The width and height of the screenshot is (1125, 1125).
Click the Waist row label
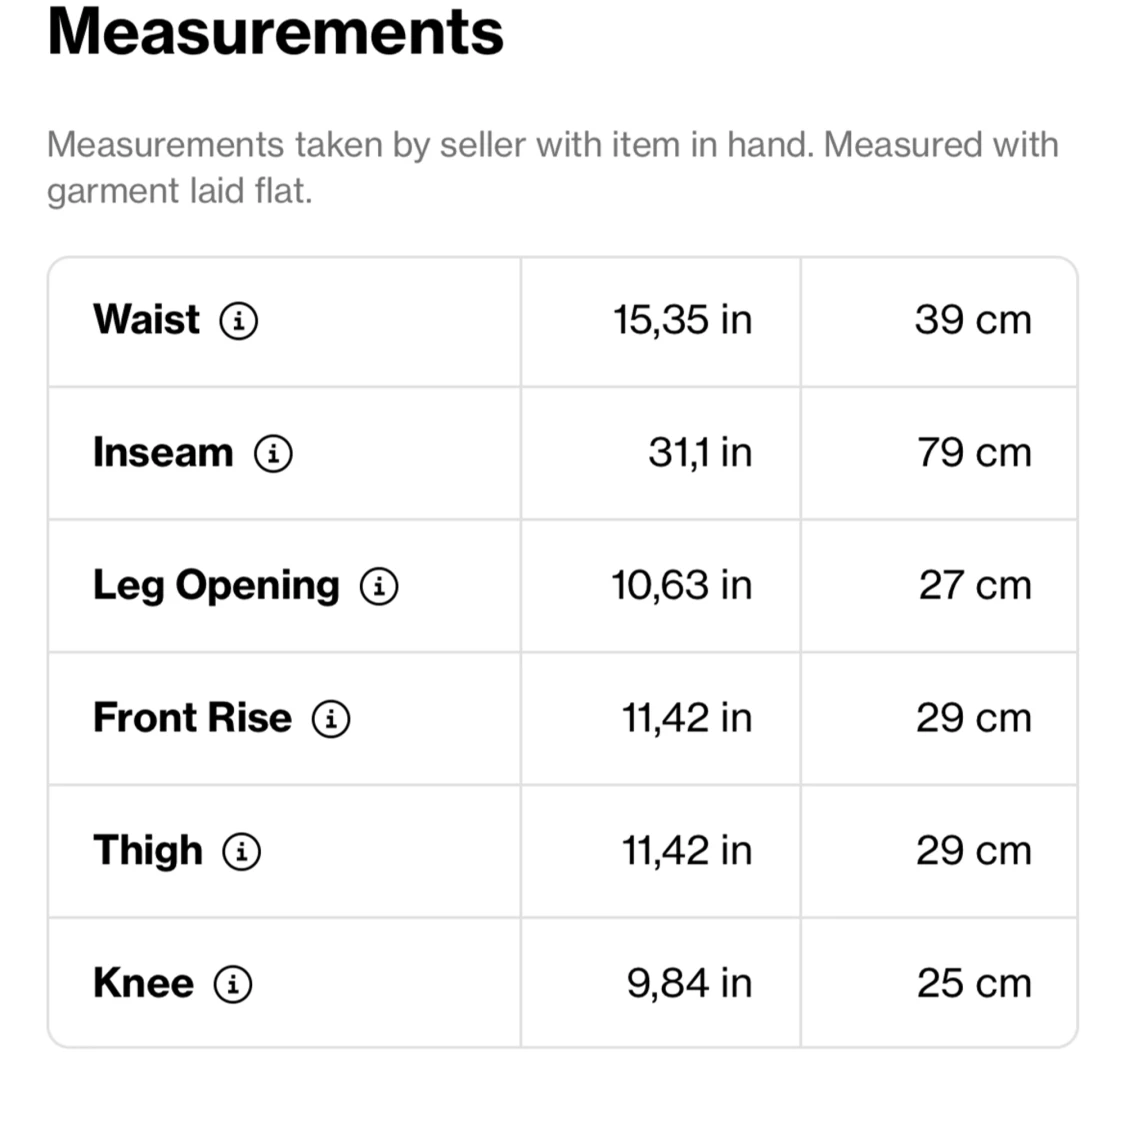tap(146, 320)
